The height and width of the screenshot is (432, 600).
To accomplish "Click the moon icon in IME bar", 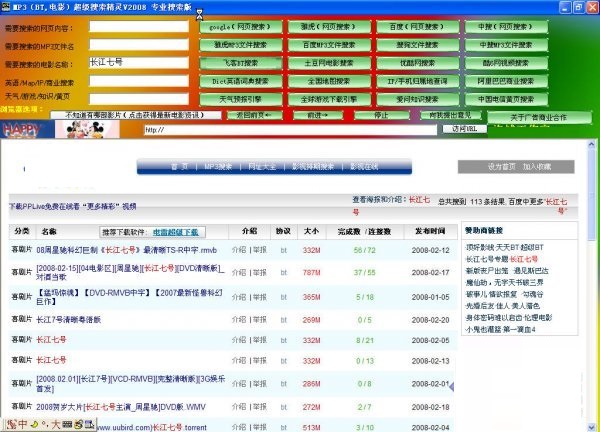I will click(x=34, y=424).
